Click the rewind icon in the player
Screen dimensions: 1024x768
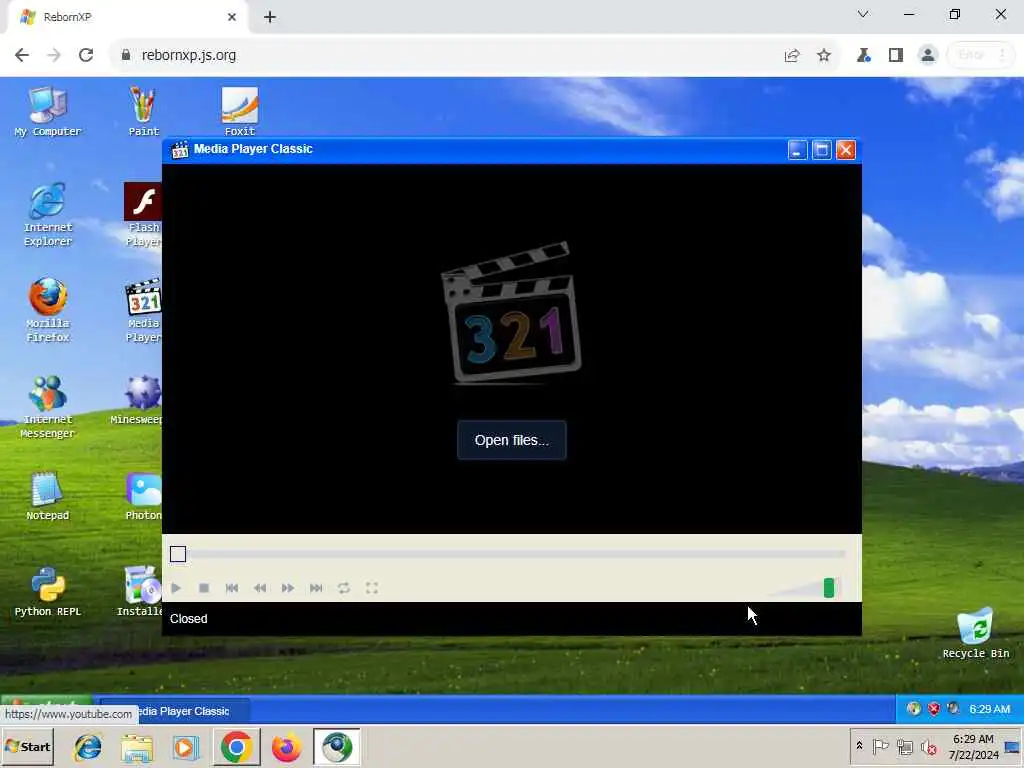click(x=260, y=588)
